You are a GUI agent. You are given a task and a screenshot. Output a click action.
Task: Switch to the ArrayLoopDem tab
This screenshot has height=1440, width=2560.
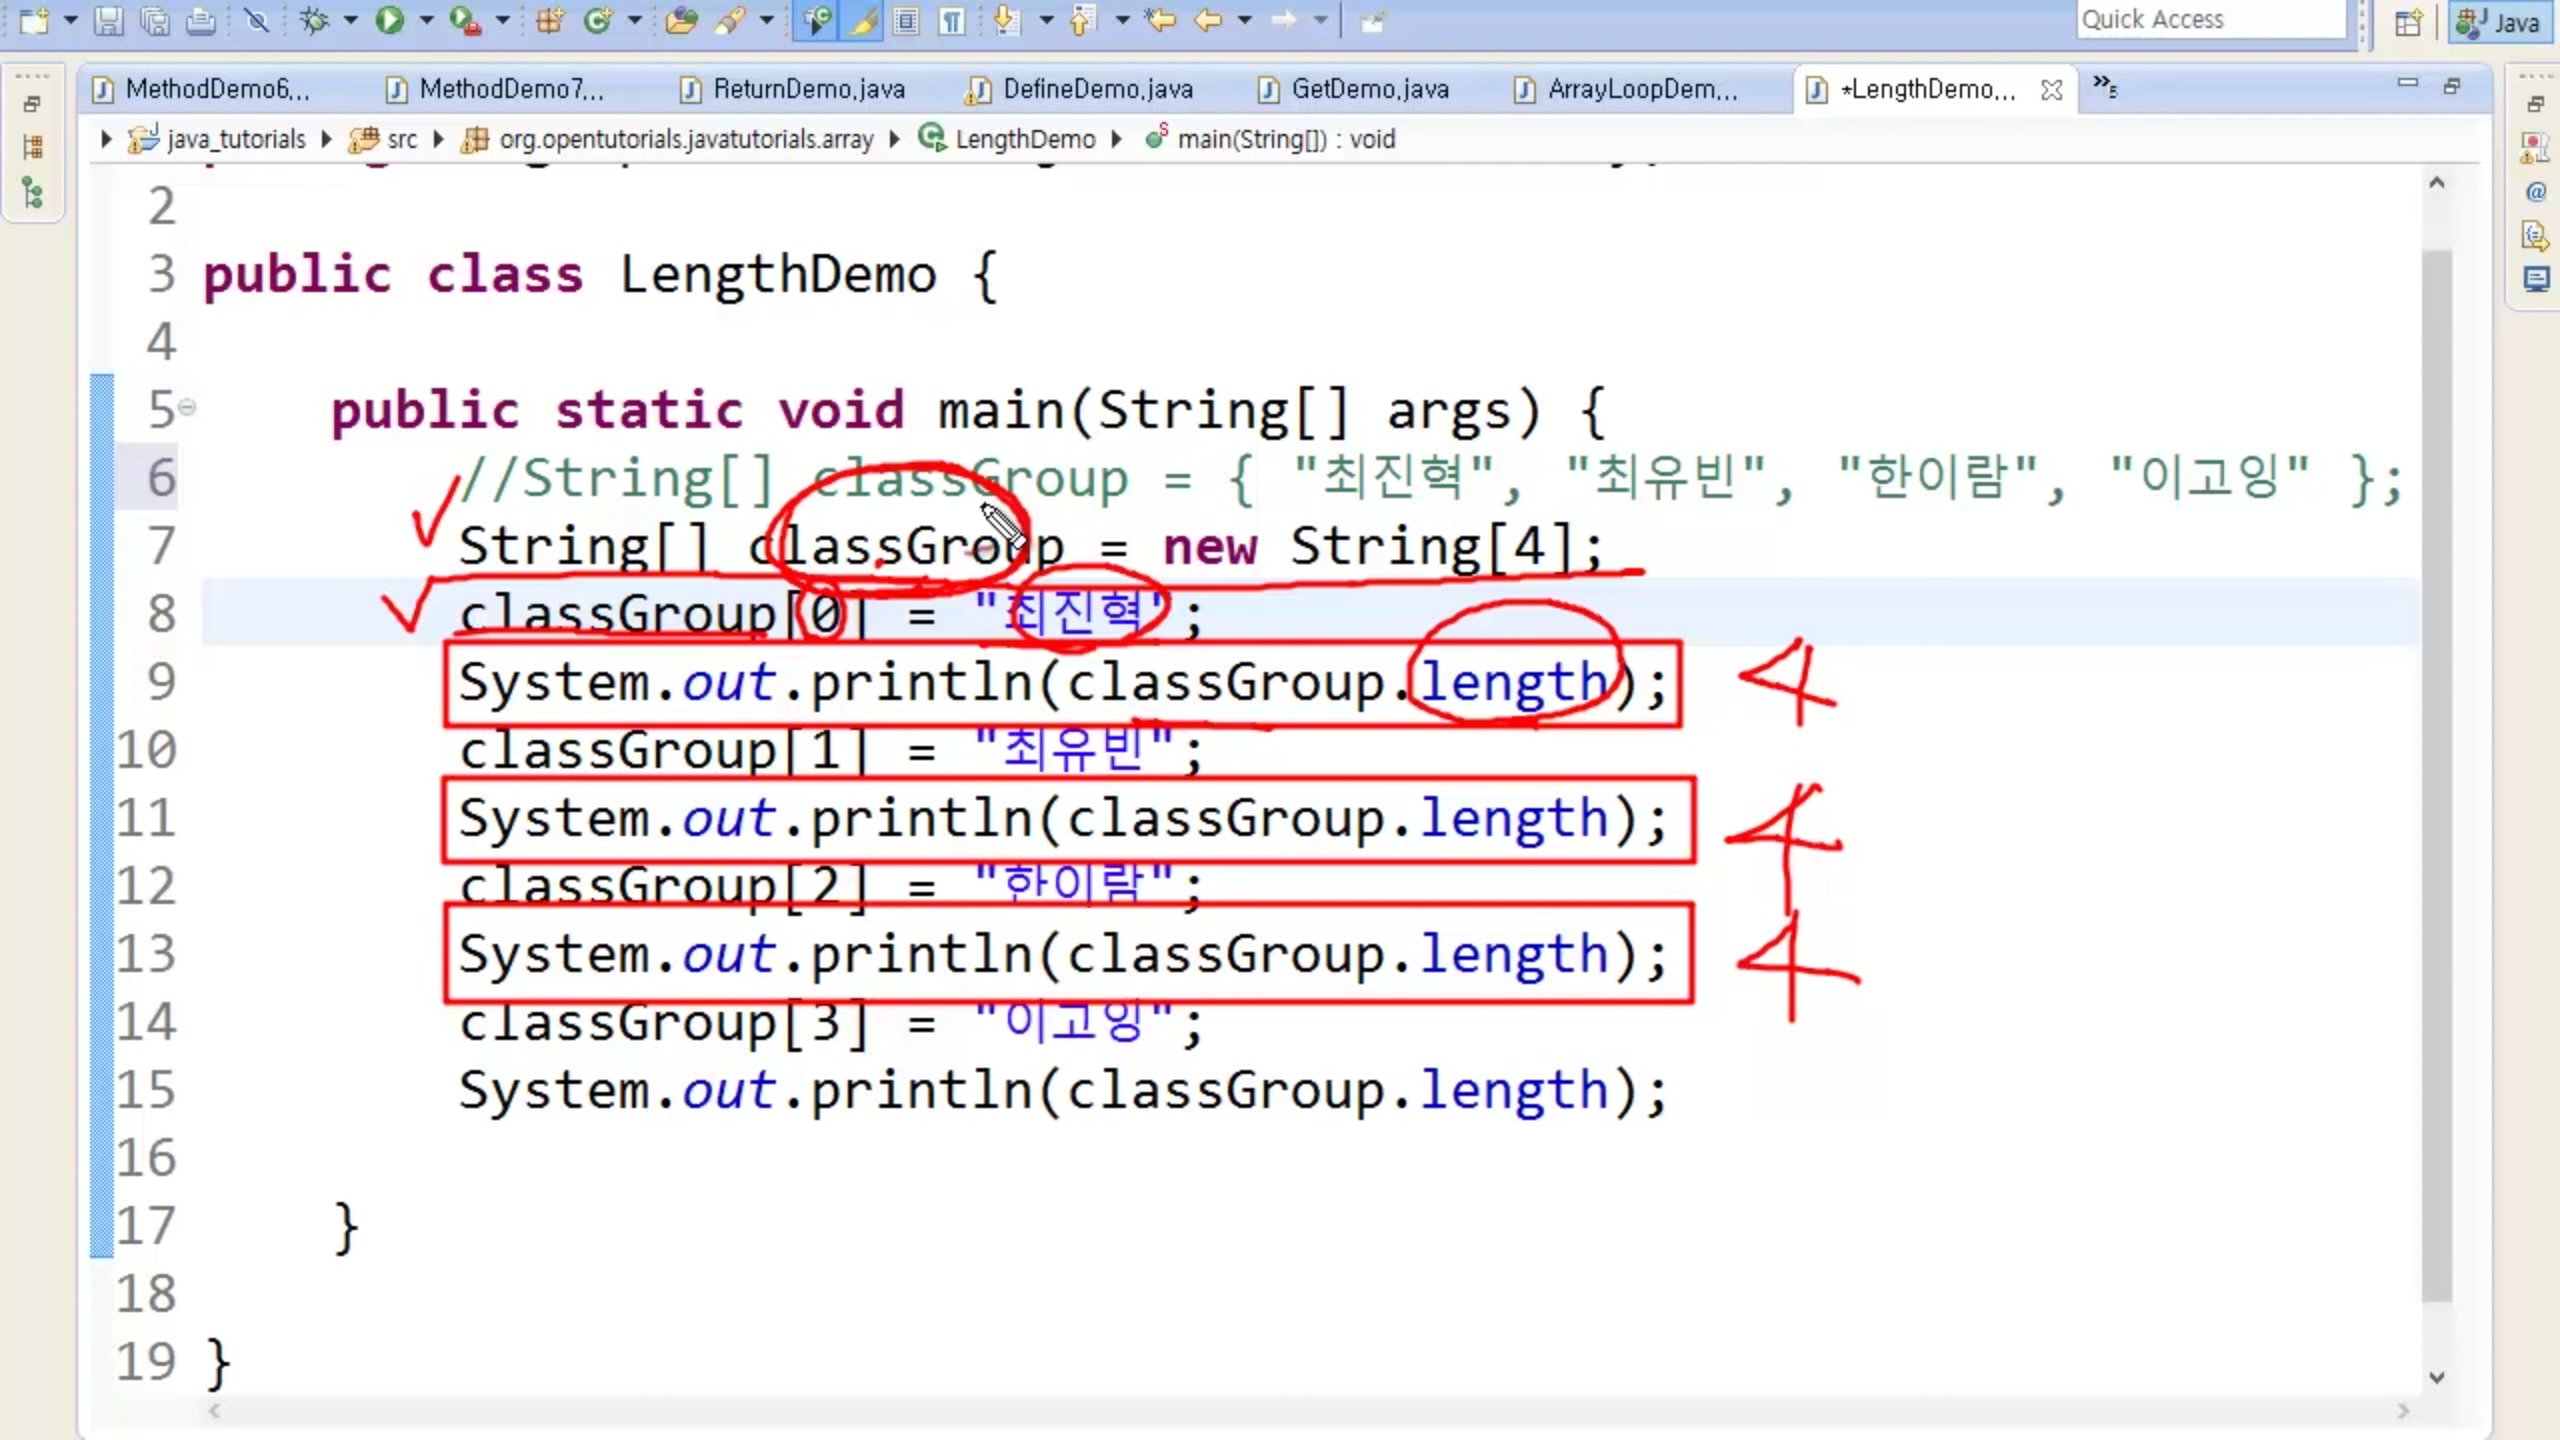(x=1628, y=89)
